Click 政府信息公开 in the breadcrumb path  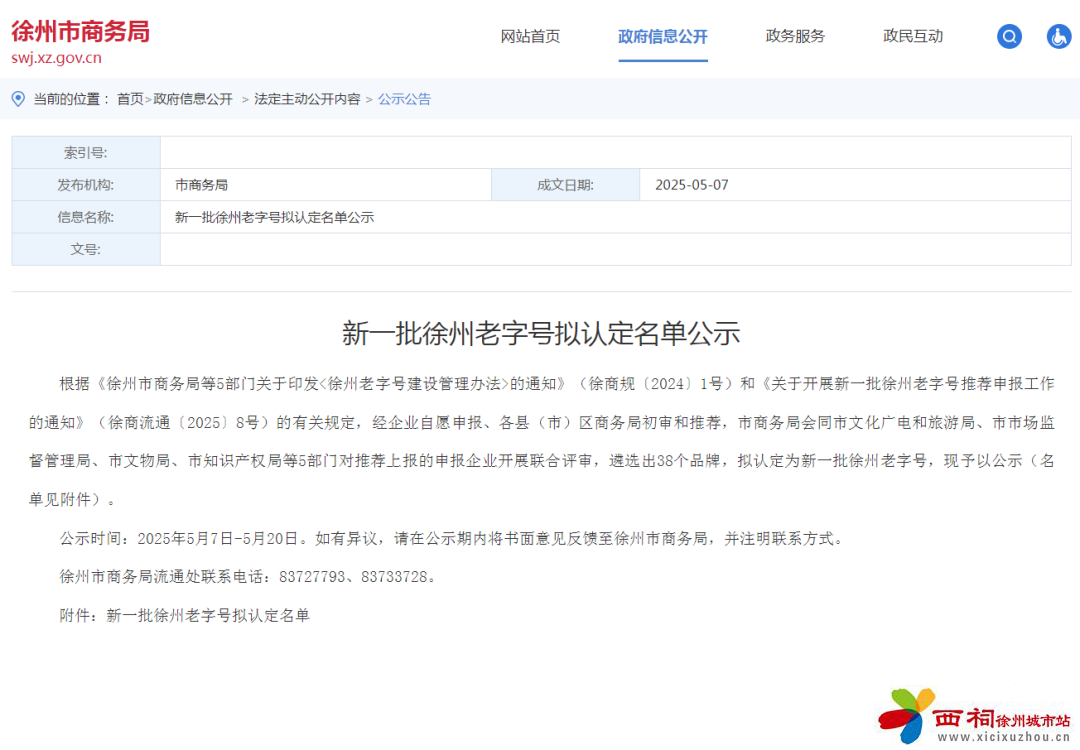[x=193, y=99]
